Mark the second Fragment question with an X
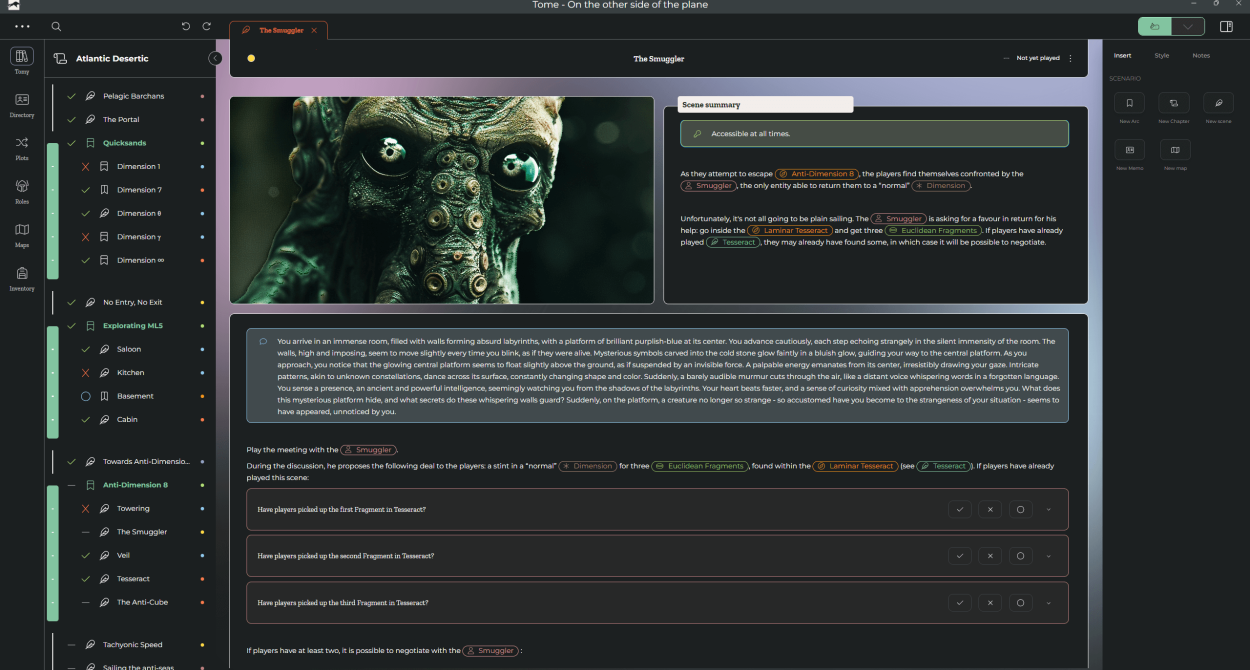The width and height of the screenshot is (1250, 670). tap(990, 556)
